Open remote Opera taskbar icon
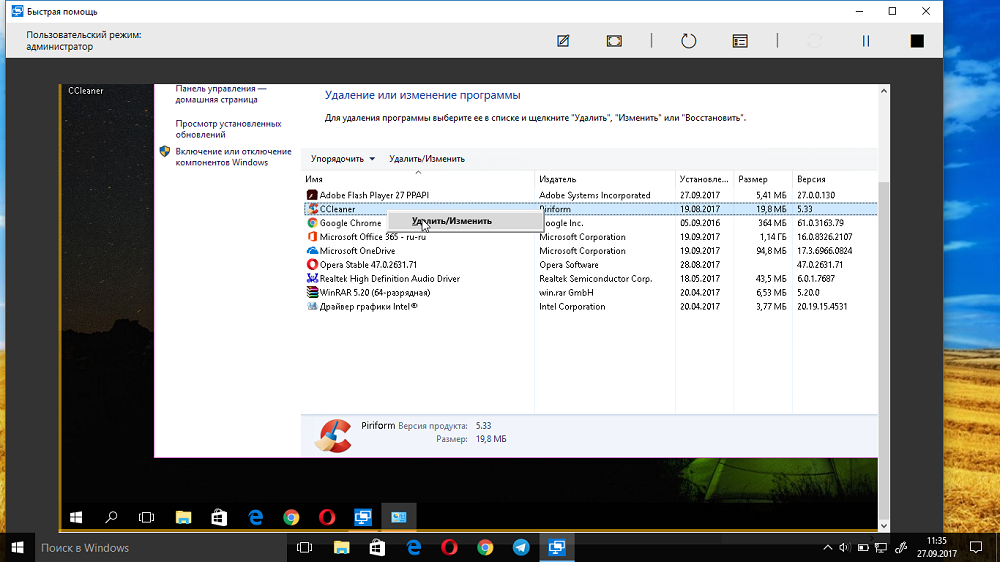 [x=327, y=517]
